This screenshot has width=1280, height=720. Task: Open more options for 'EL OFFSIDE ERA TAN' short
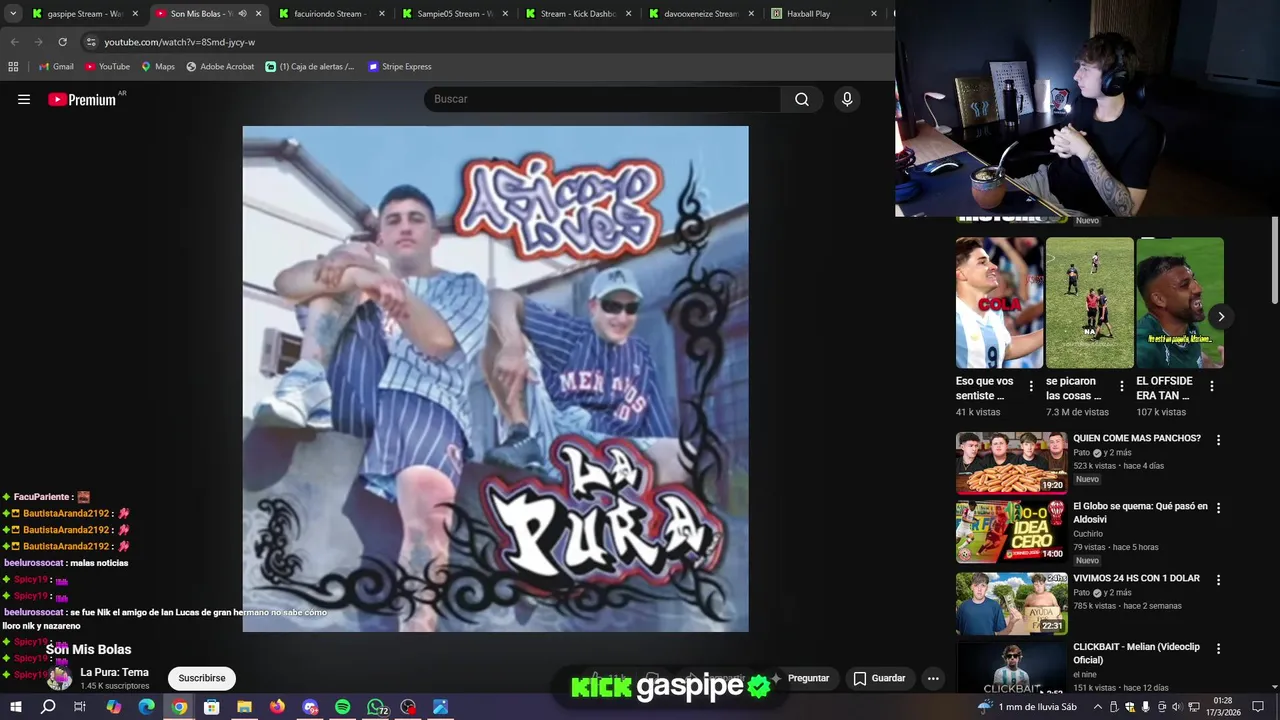click(1211, 386)
